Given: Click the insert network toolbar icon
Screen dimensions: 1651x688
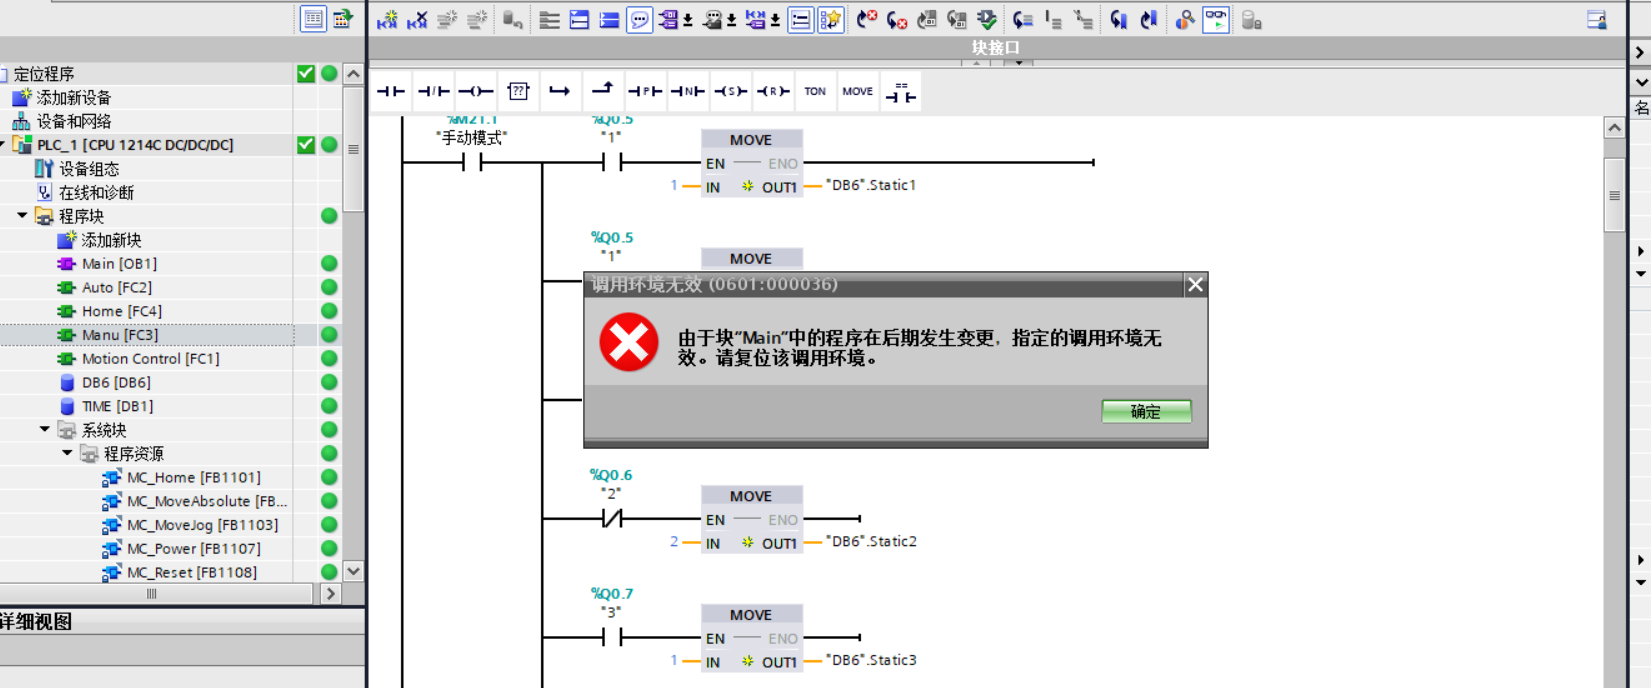Looking at the screenshot, I should click(387, 20).
